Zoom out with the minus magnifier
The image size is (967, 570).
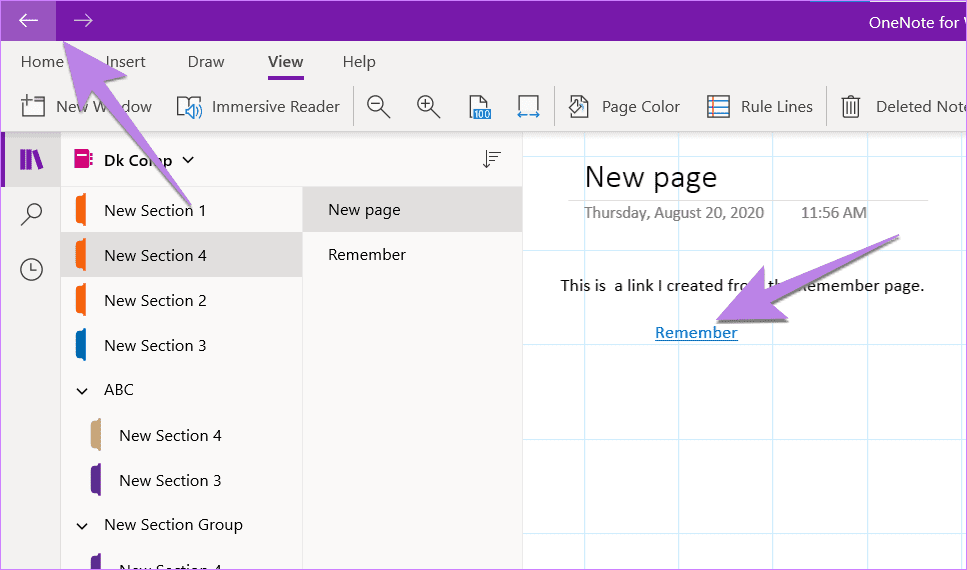pyautogui.click(x=378, y=107)
